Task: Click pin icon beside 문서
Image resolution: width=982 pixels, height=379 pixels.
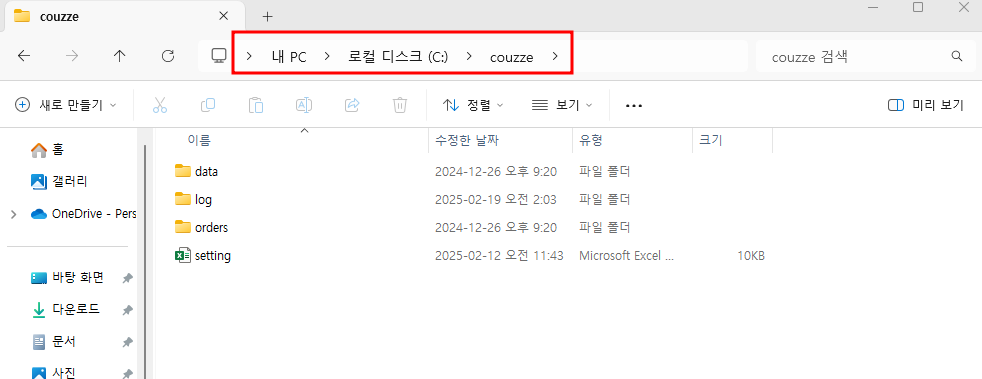Action: 127,343
